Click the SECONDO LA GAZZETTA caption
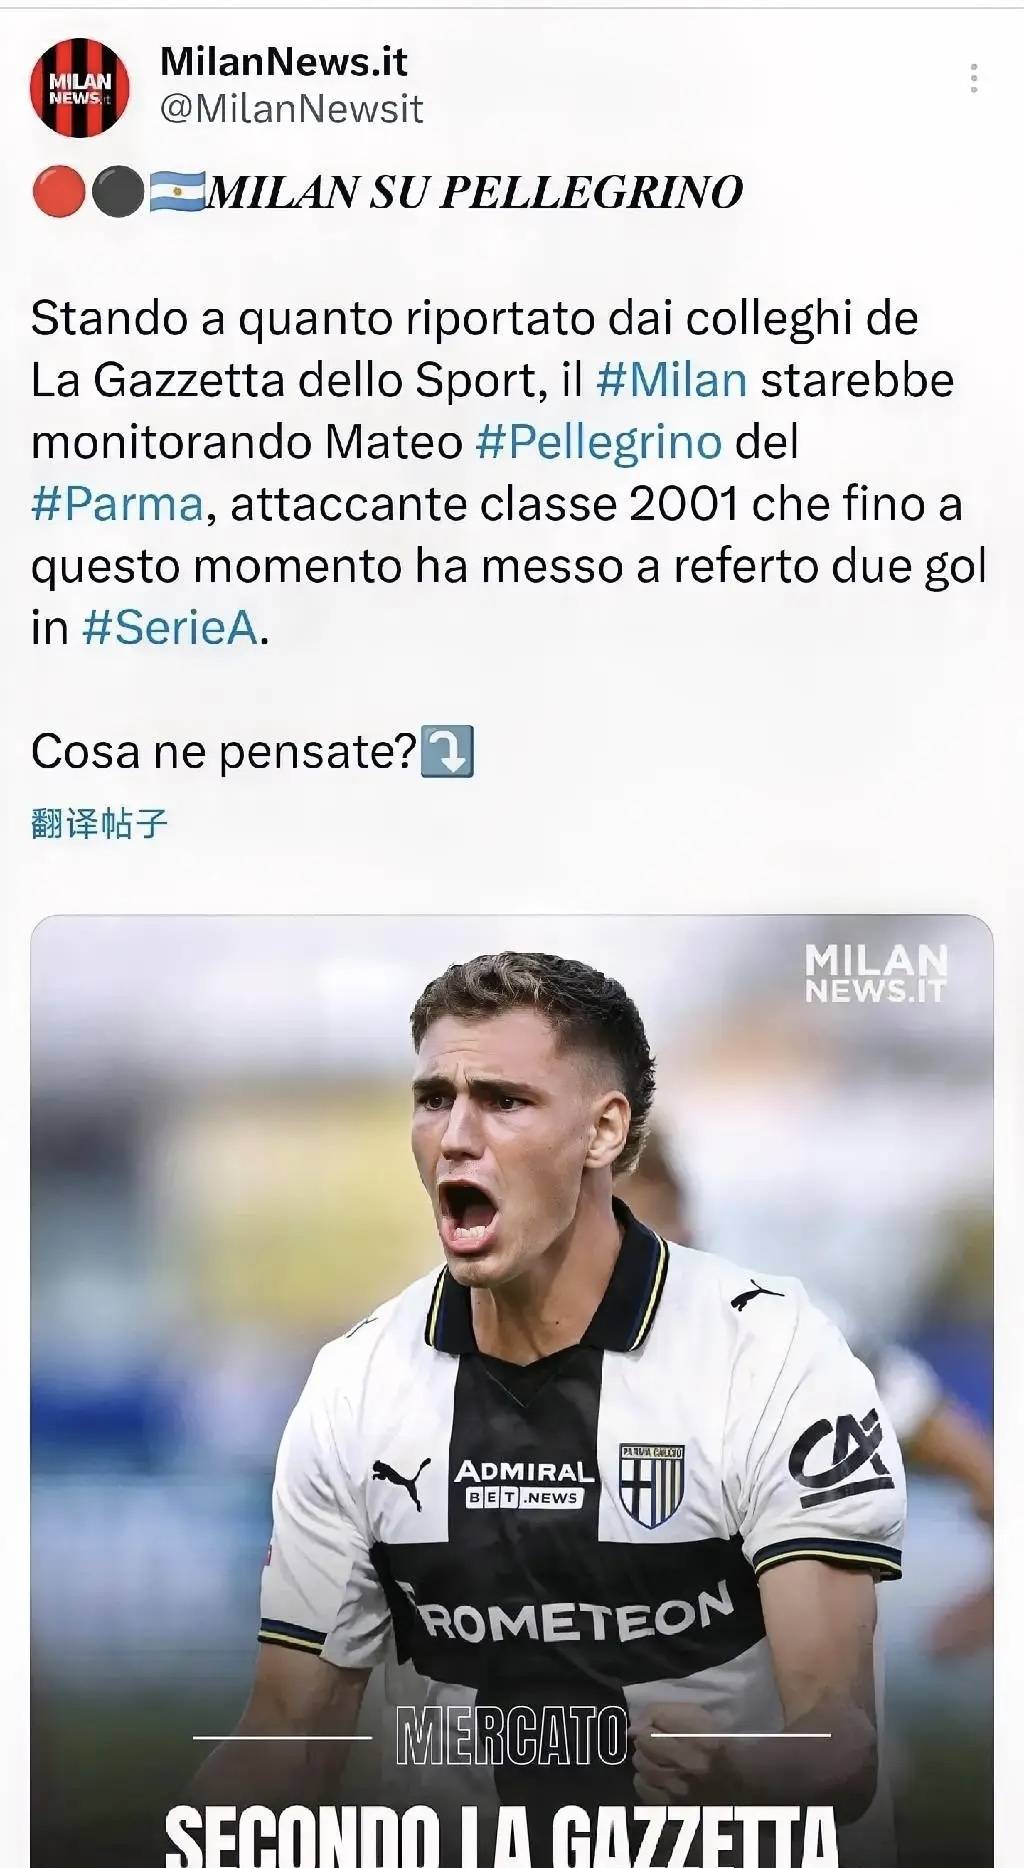 (500, 1835)
